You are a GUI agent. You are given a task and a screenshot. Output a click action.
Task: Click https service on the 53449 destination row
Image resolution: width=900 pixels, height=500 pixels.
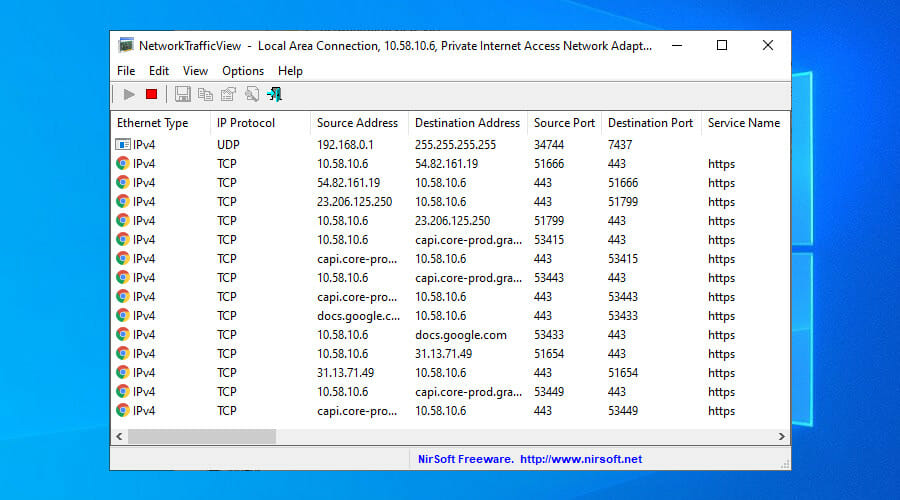(721, 411)
